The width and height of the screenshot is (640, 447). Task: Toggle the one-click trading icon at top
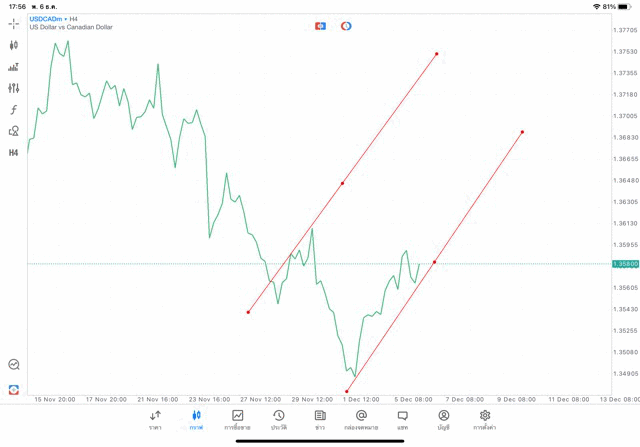click(x=320, y=25)
